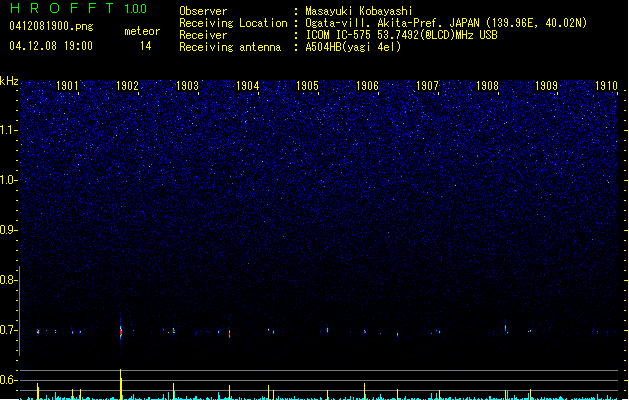Click the meteor count label
Image resolution: width=629 pixels, height=400 pixels.
[142, 31]
